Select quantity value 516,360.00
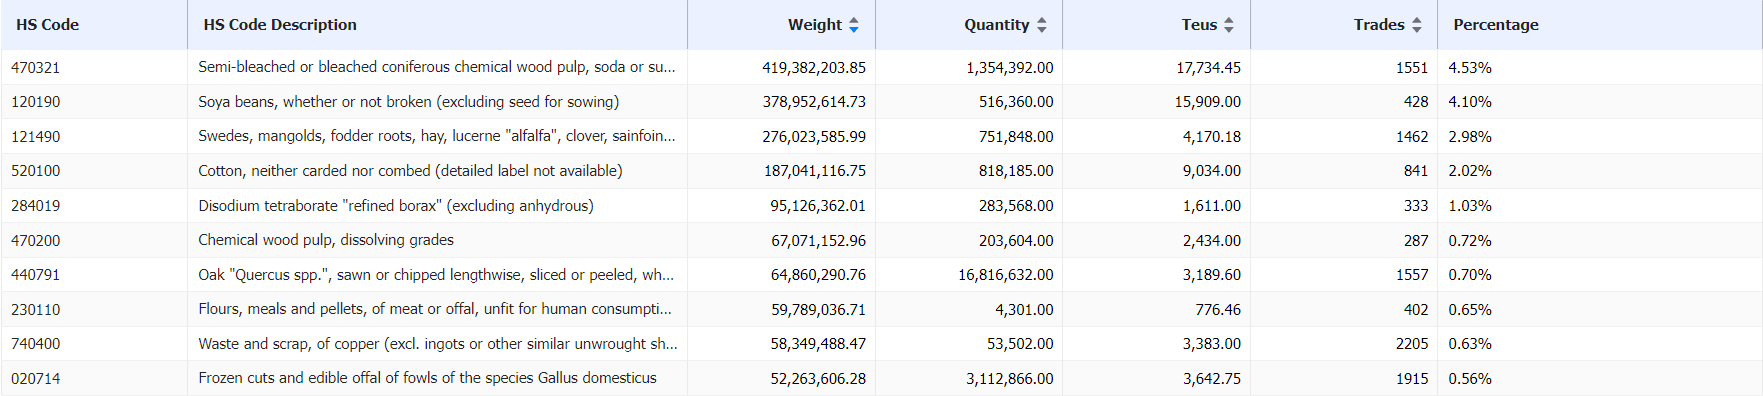1763x396 pixels. pos(1016,102)
